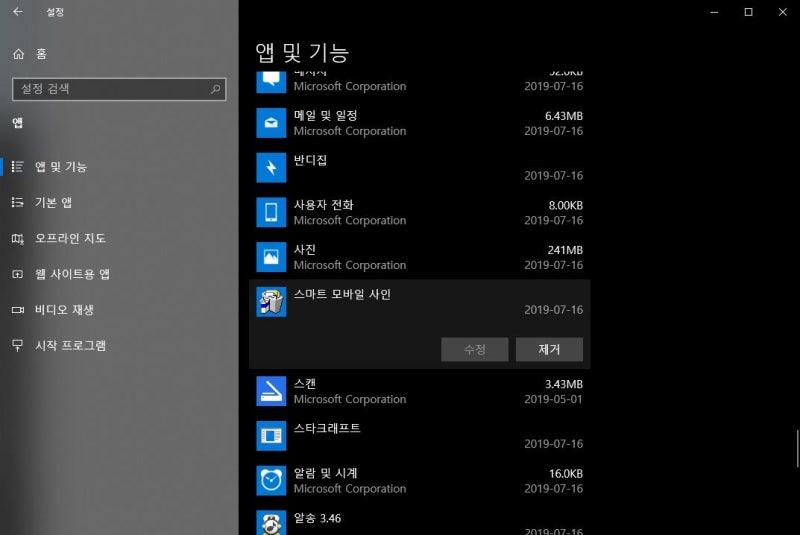Open 시작 프로그램 settings page
This screenshot has width=800, height=535.
click(70, 346)
